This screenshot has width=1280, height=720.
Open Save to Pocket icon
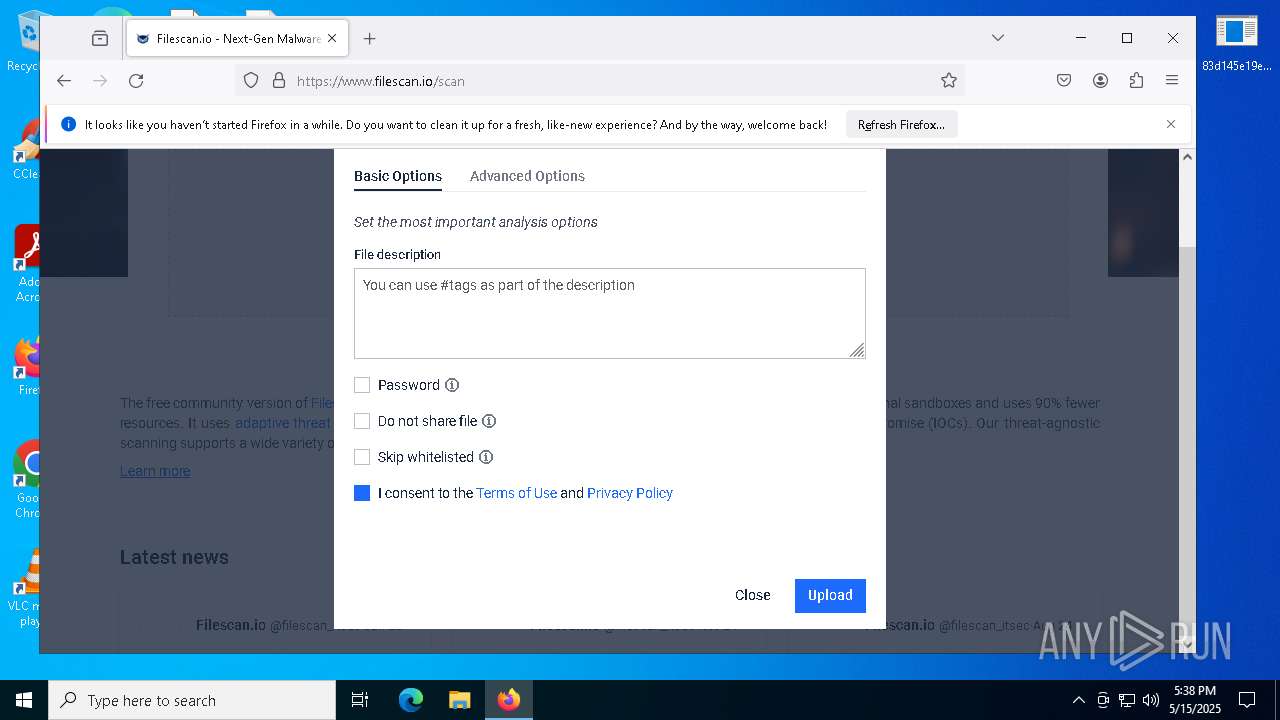(x=1064, y=81)
